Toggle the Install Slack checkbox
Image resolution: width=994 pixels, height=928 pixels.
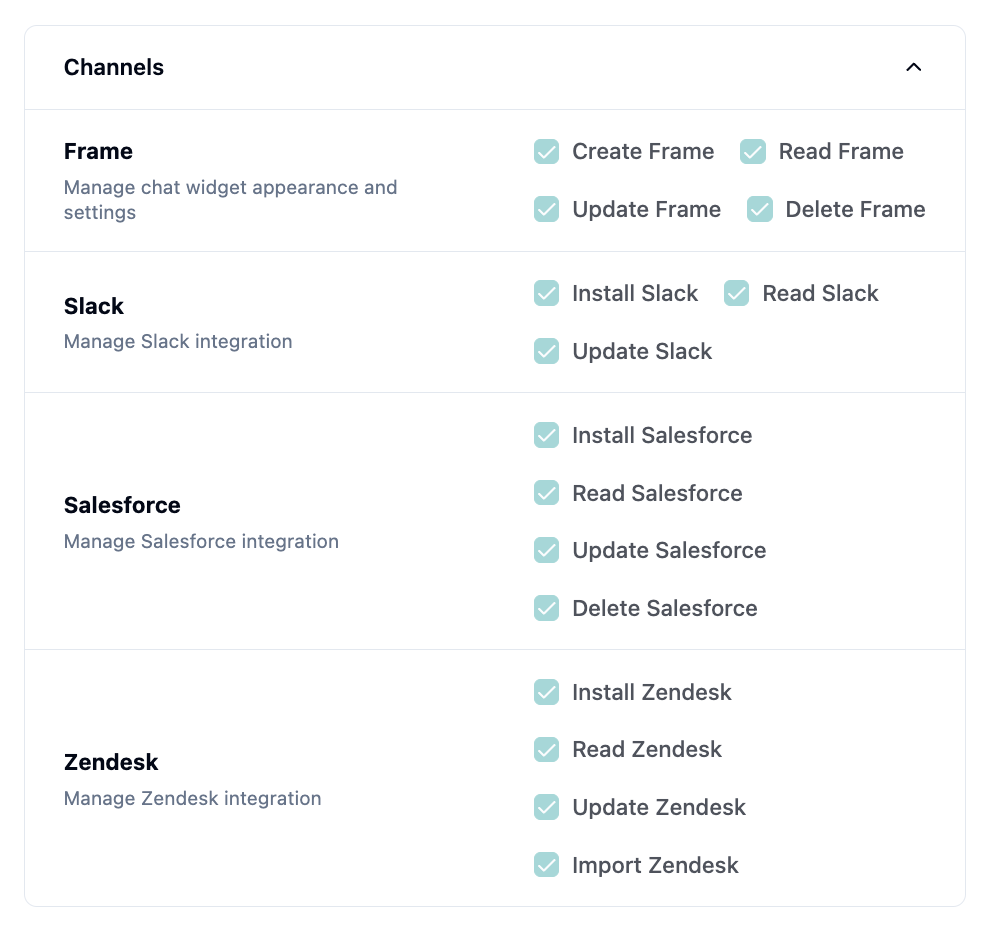coord(546,293)
